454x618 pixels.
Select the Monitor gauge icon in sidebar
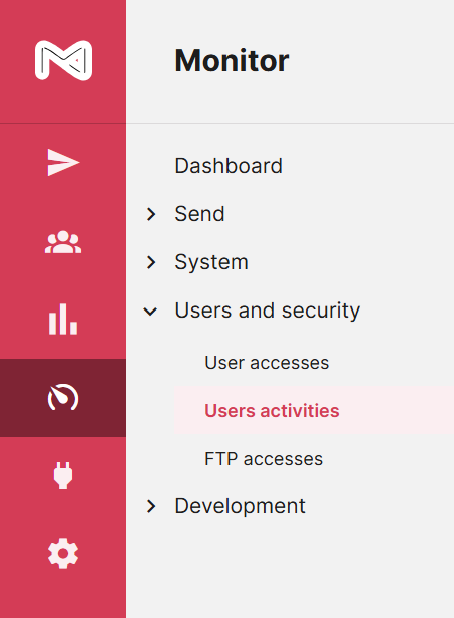click(63, 397)
